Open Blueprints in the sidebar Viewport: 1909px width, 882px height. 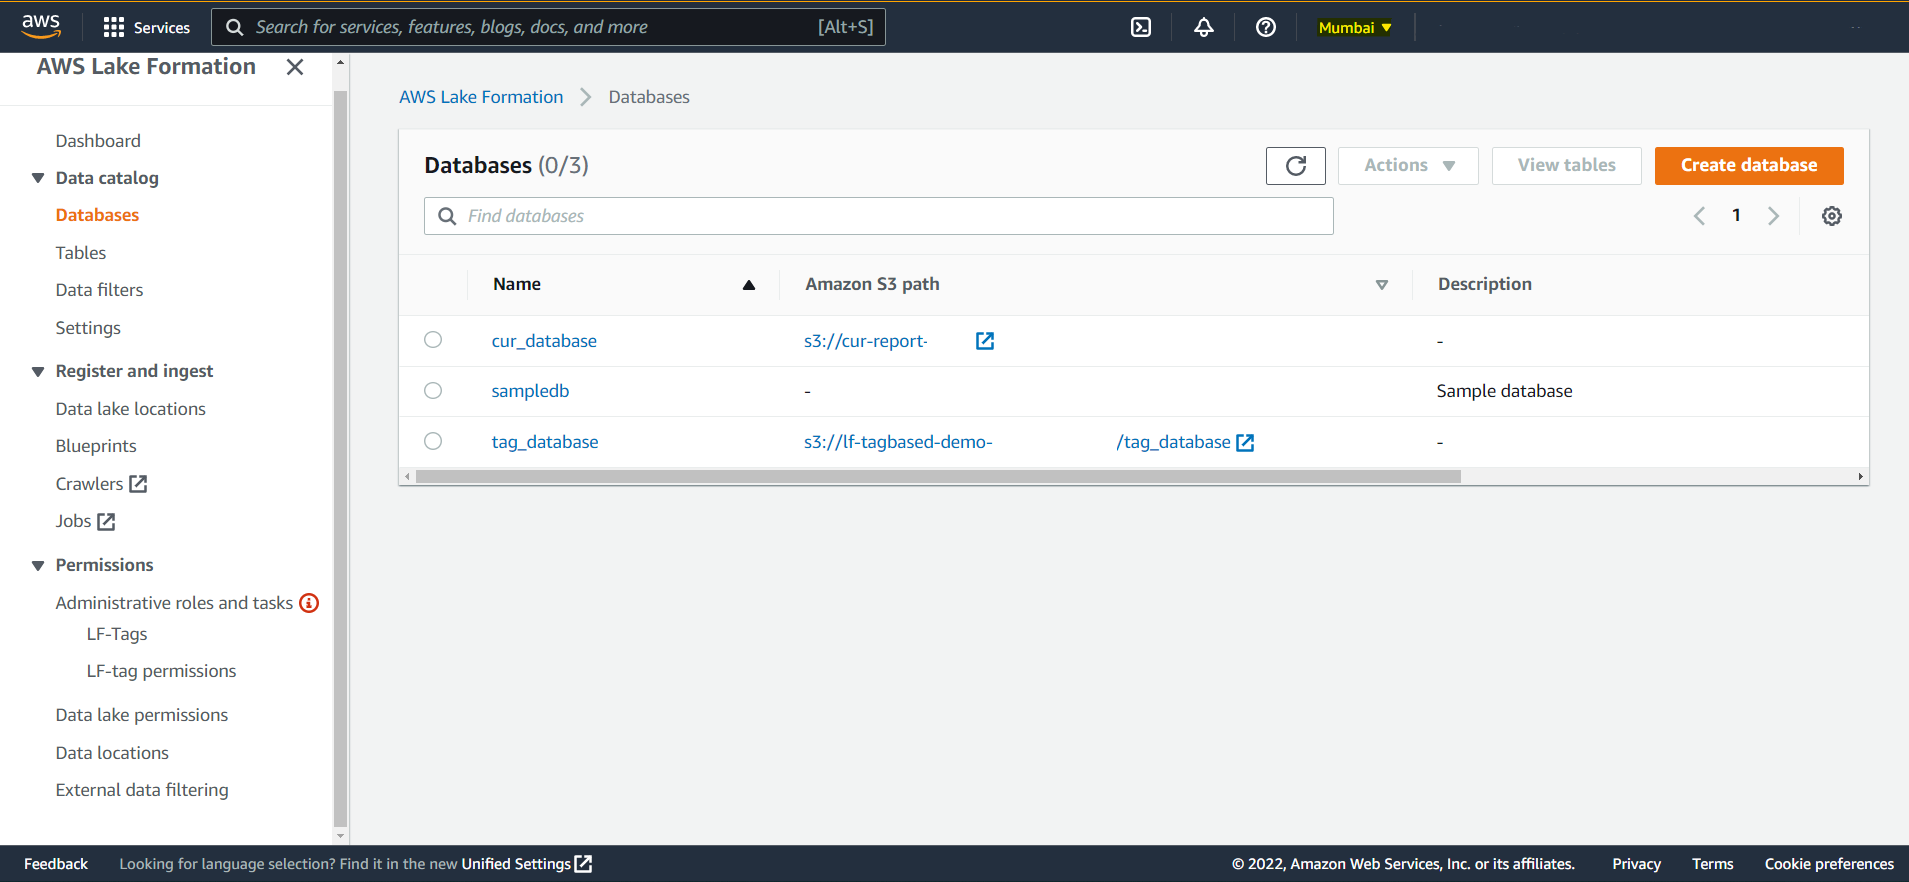96,446
